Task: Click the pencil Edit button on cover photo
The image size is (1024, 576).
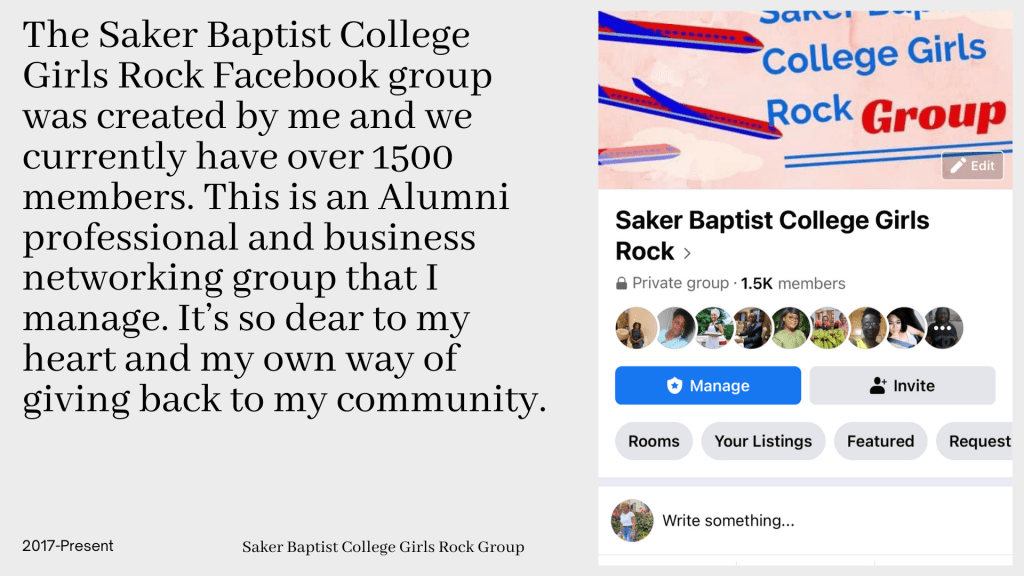Action: click(972, 166)
